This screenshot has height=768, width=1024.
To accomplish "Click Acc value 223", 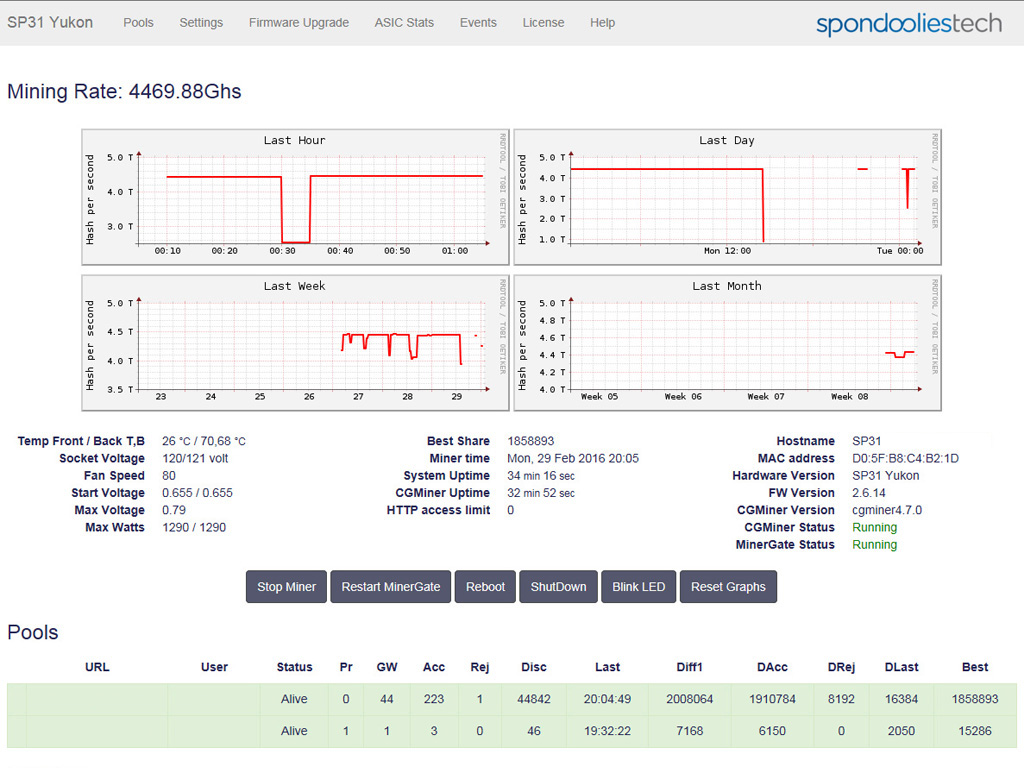I will click(x=434, y=699).
